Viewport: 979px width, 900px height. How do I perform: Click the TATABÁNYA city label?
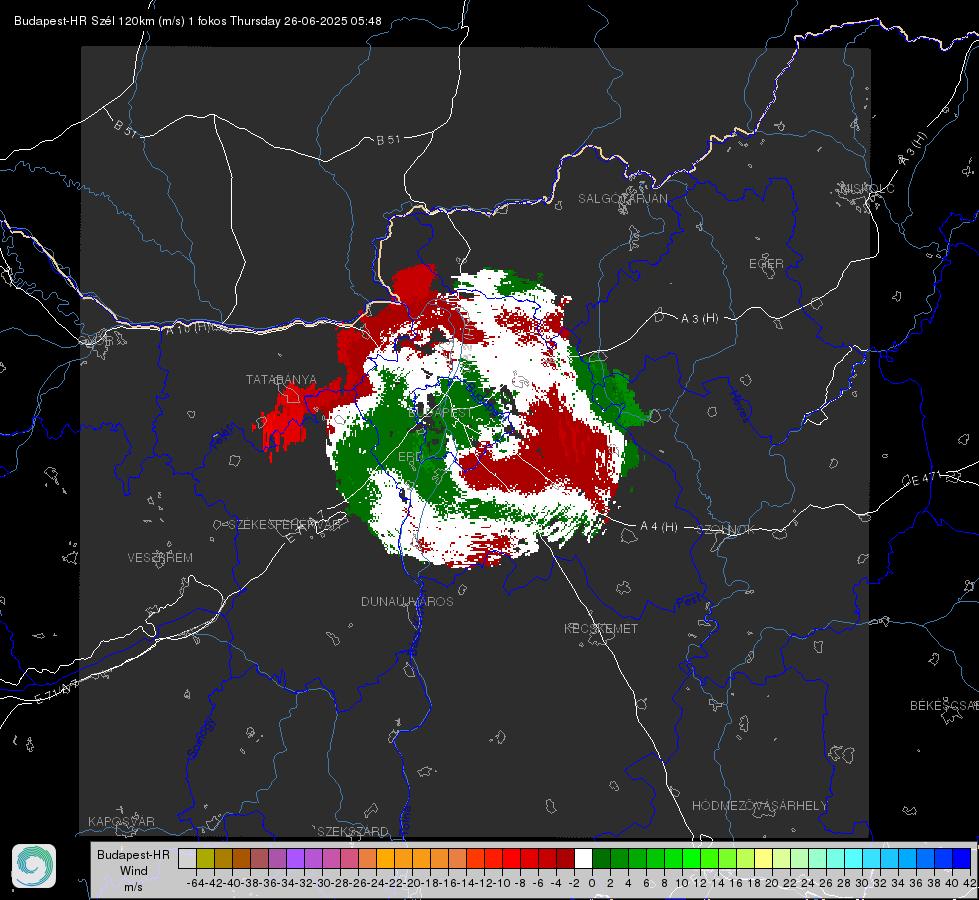(x=281, y=380)
